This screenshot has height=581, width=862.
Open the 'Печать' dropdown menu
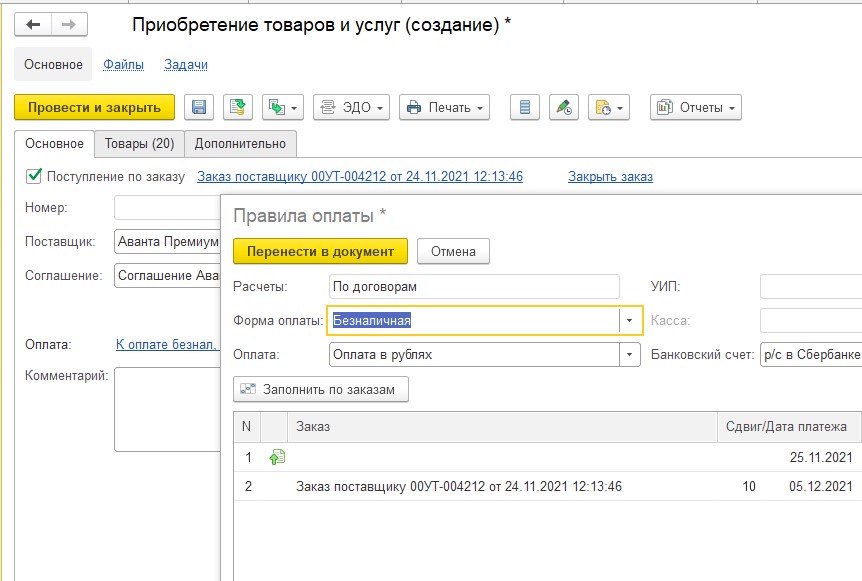point(444,107)
